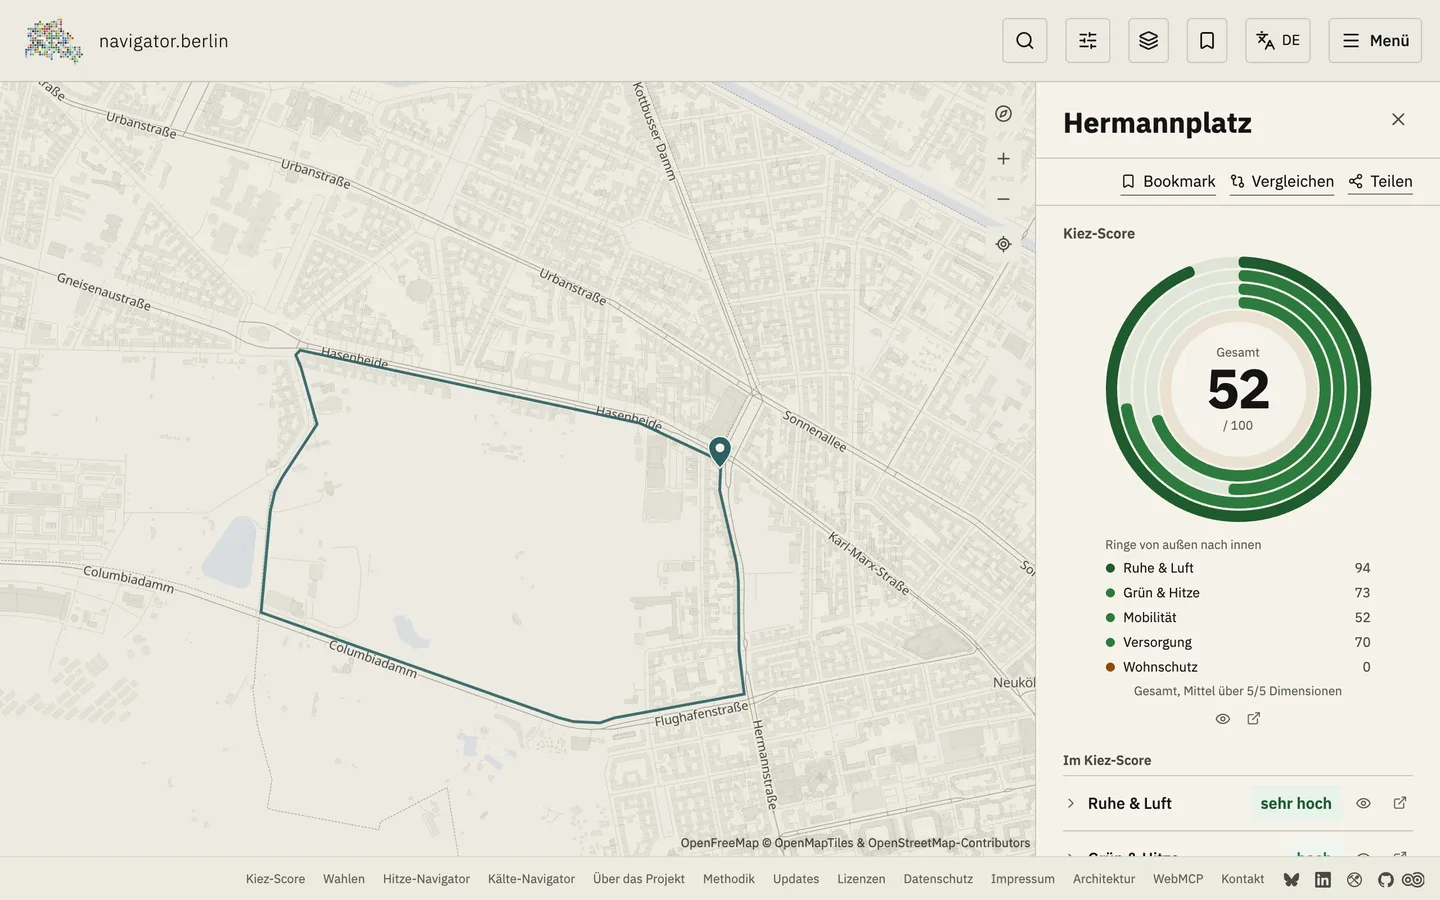
Task: Open the Datenschutz footer link
Action: tap(938, 879)
